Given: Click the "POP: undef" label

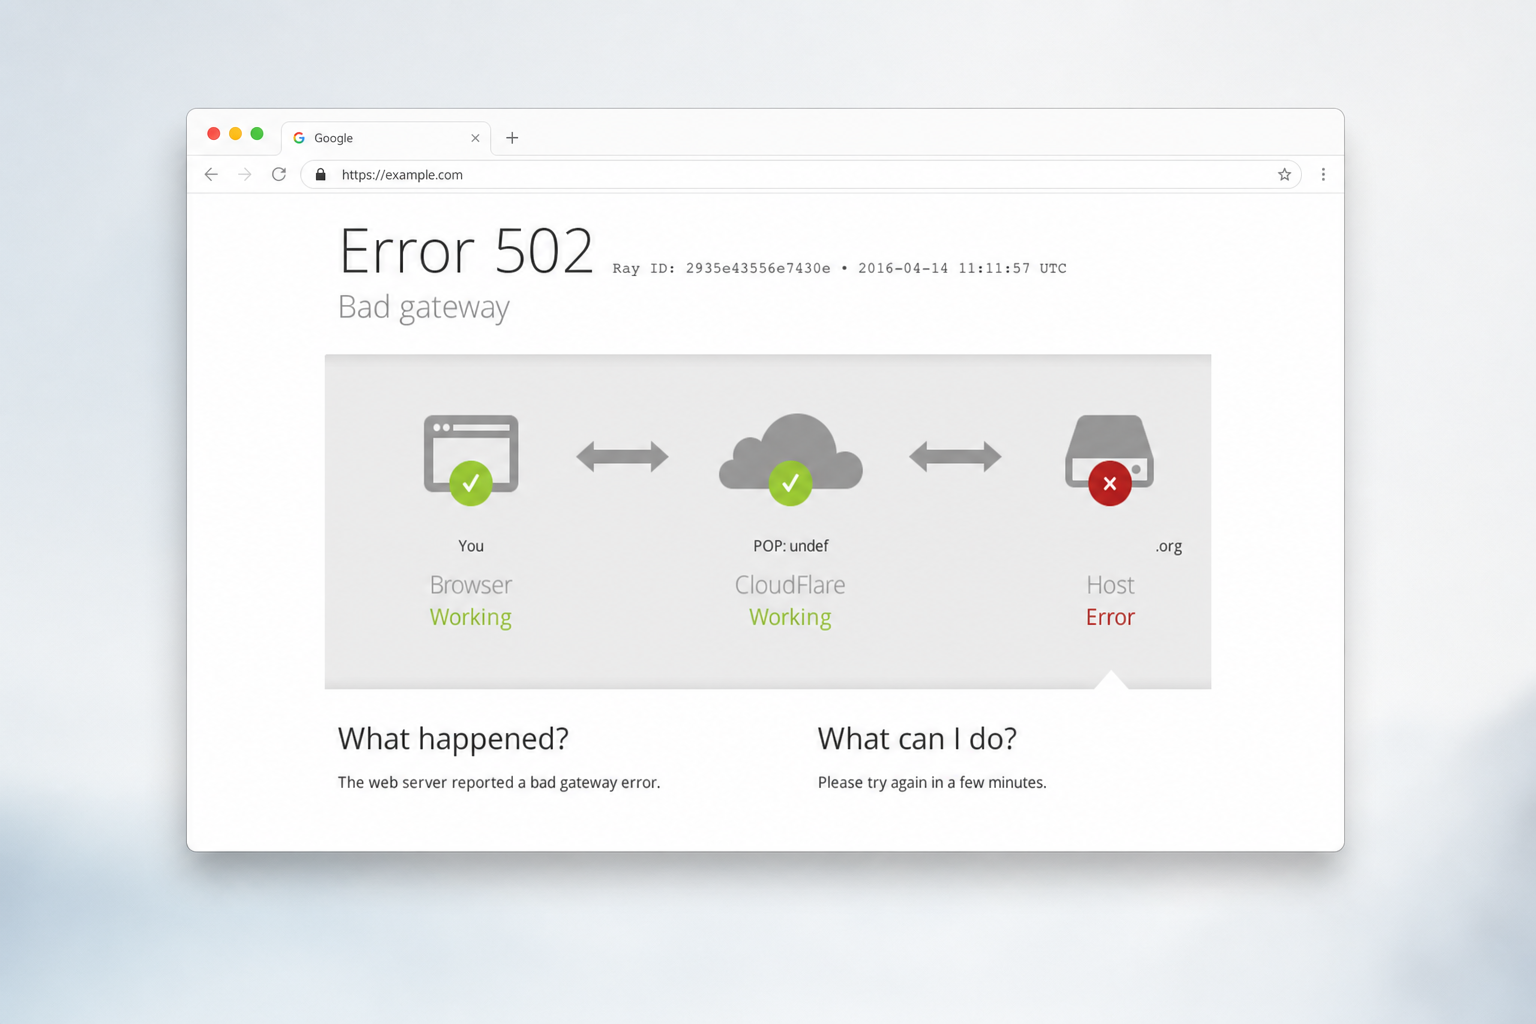Looking at the screenshot, I should click(791, 546).
